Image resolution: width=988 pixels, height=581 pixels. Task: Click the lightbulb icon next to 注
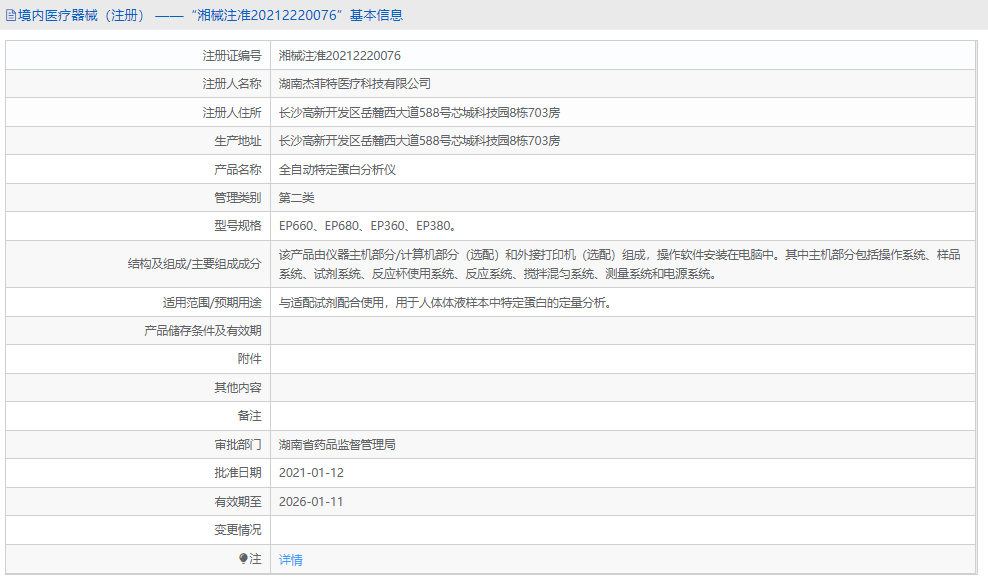pyautogui.click(x=243, y=558)
